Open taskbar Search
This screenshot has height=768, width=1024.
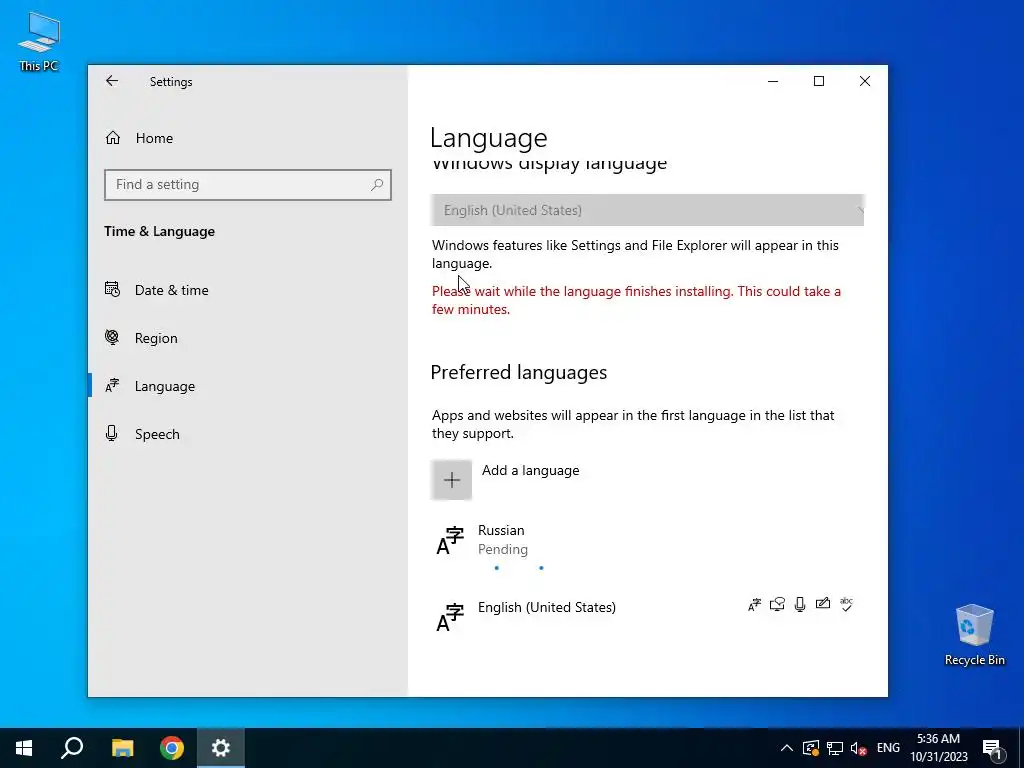click(x=72, y=748)
